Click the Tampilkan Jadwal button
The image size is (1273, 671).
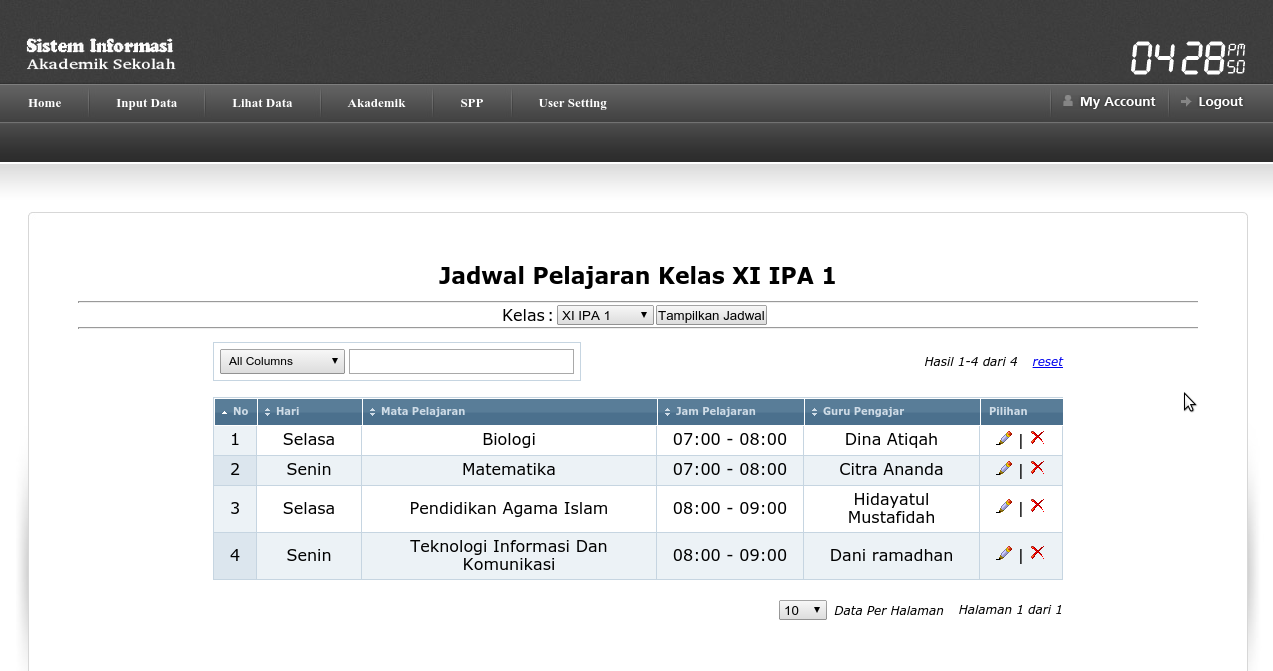pos(711,314)
